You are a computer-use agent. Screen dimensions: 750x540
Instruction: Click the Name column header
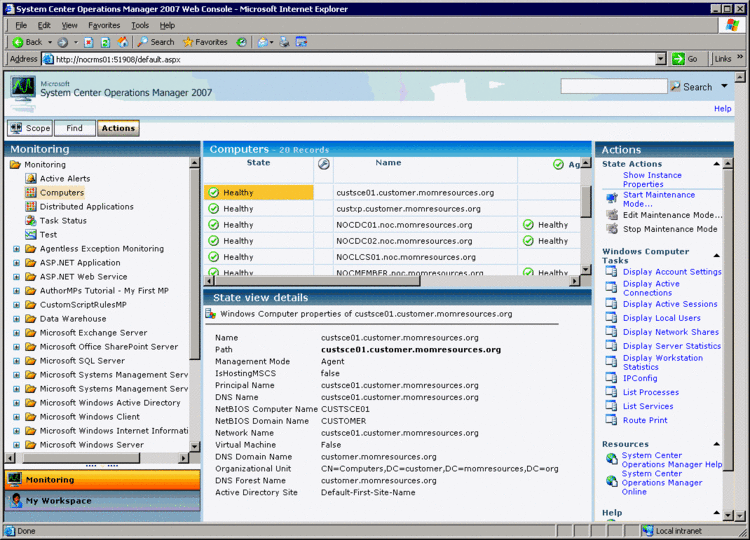tap(388, 163)
